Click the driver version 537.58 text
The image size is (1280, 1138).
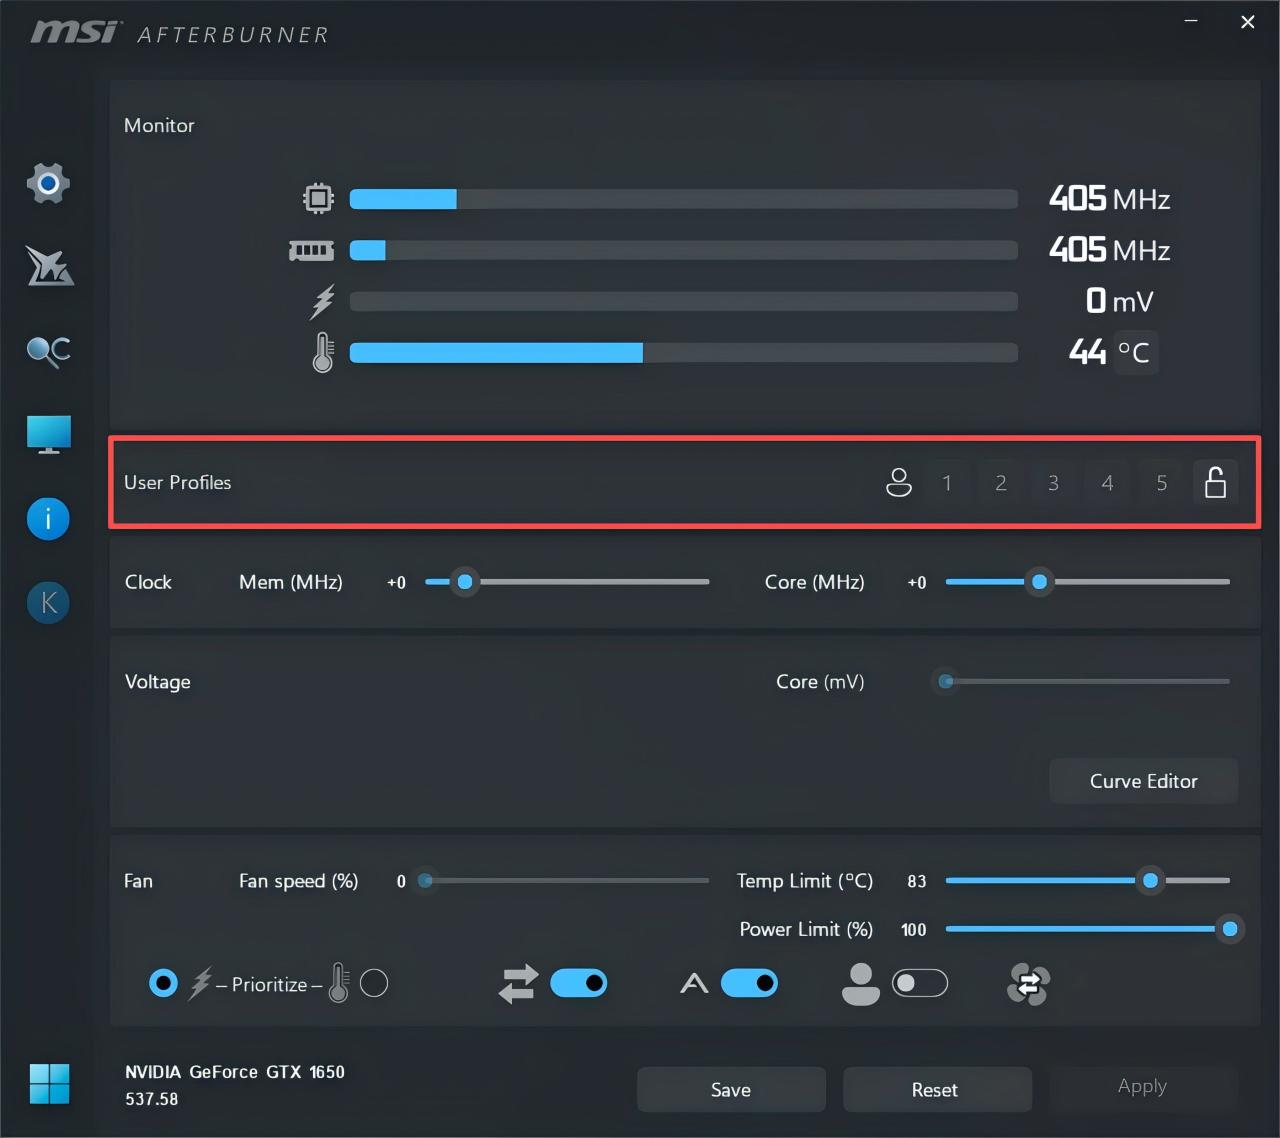tap(152, 1099)
